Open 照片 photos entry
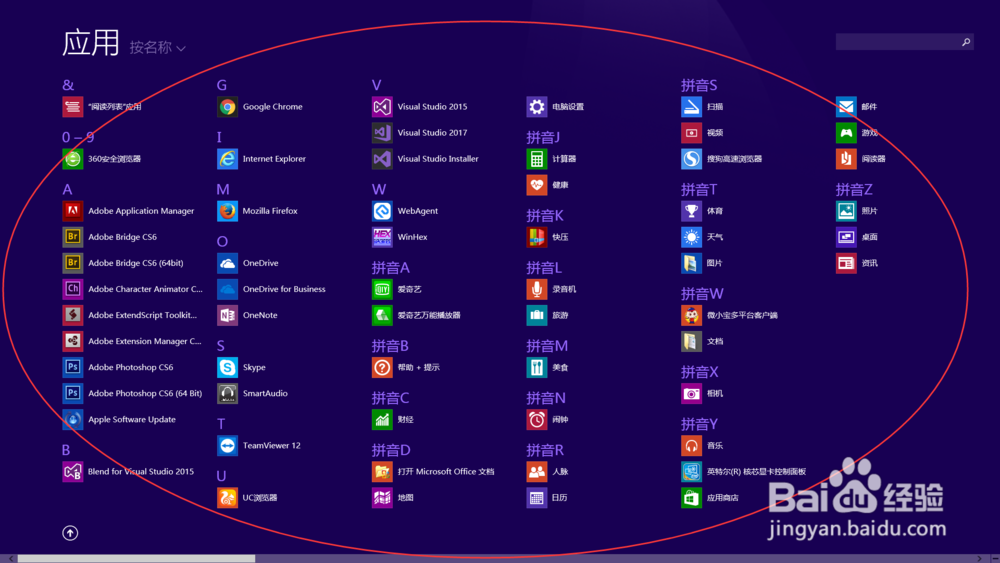Image resolution: width=1000 pixels, height=563 pixels. coord(857,211)
